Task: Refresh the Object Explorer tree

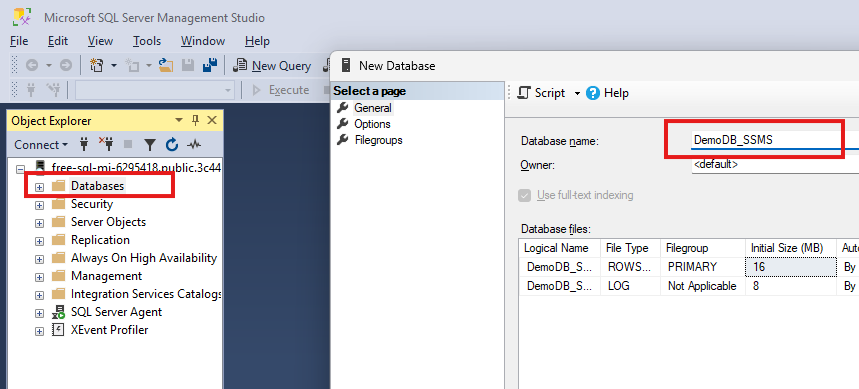Action: coord(172,145)
